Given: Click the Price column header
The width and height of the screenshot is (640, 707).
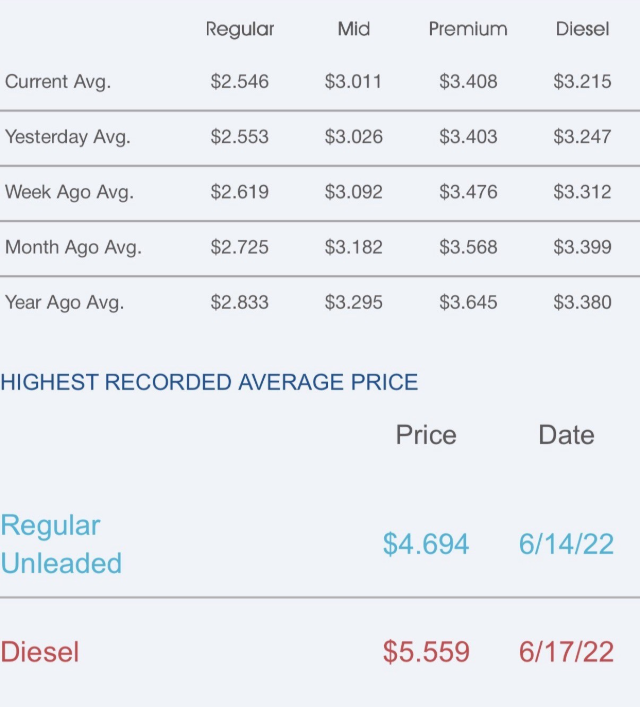Looking at the screenshot, I should (x=426, y=435).
